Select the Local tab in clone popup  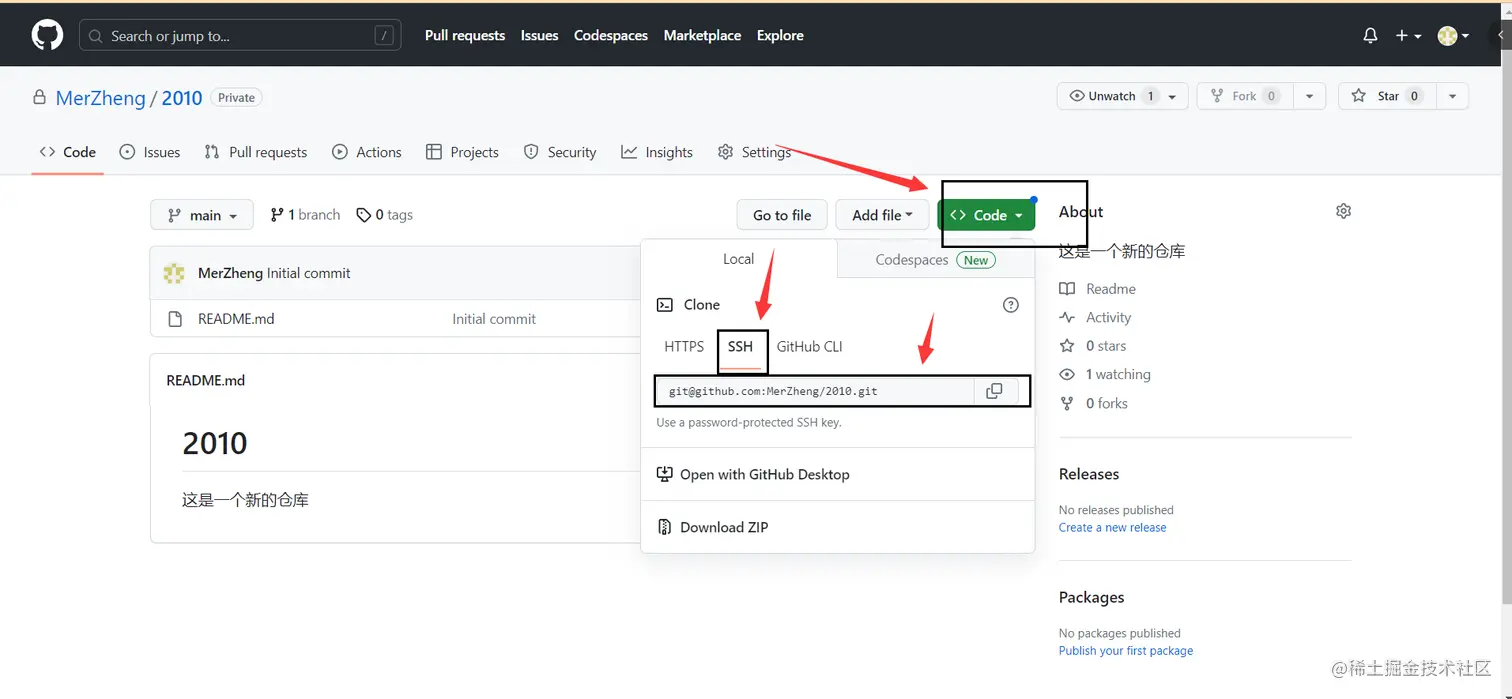pos(739,259)
